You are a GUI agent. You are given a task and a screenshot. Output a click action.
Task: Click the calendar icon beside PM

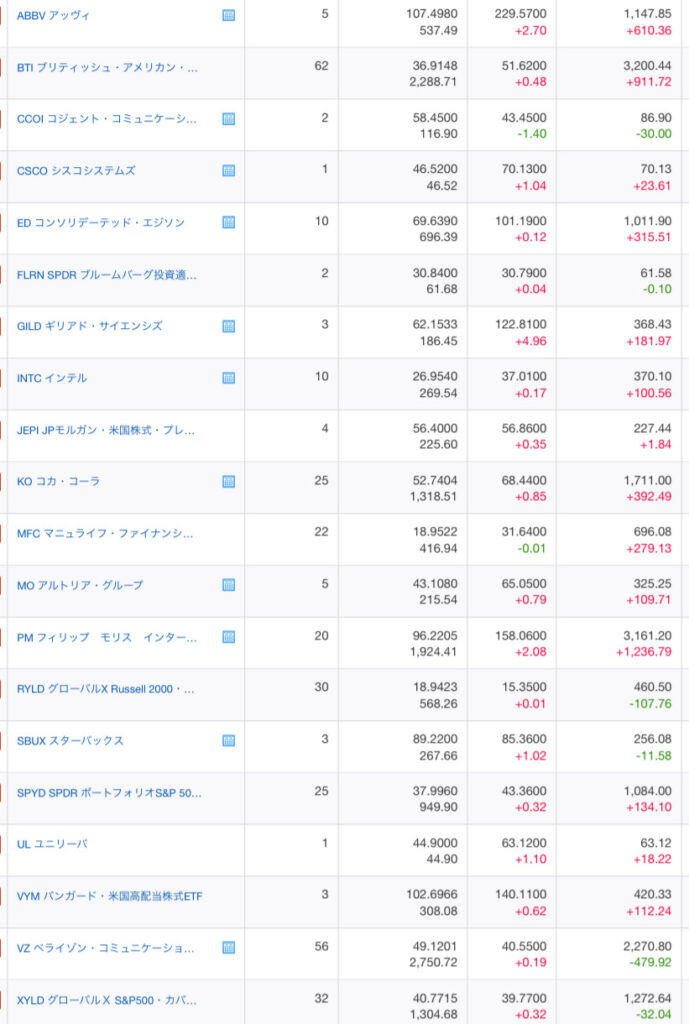tap(229, 637)
